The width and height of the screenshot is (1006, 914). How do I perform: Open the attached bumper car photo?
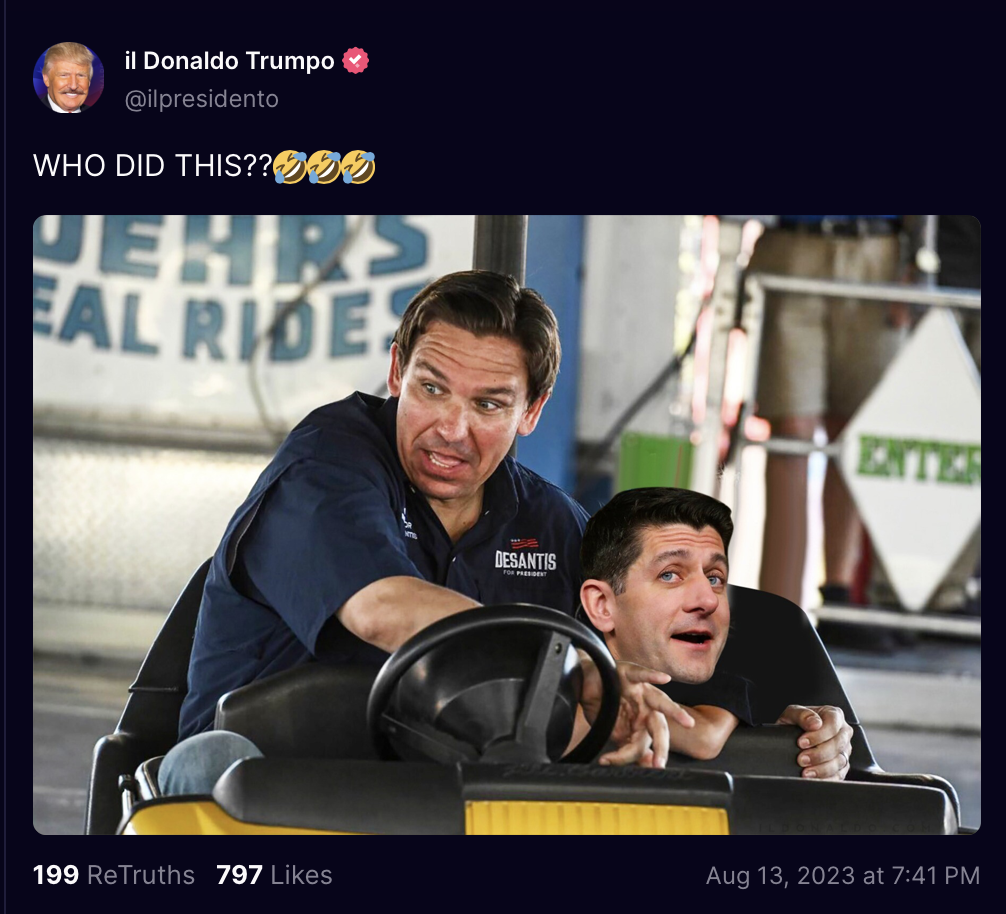[507, 525]
